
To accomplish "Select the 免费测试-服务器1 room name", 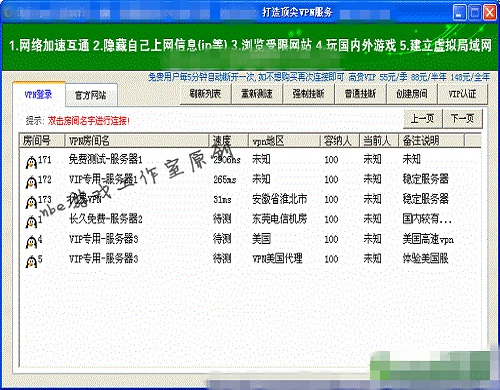I will click(x=106, y=159).
